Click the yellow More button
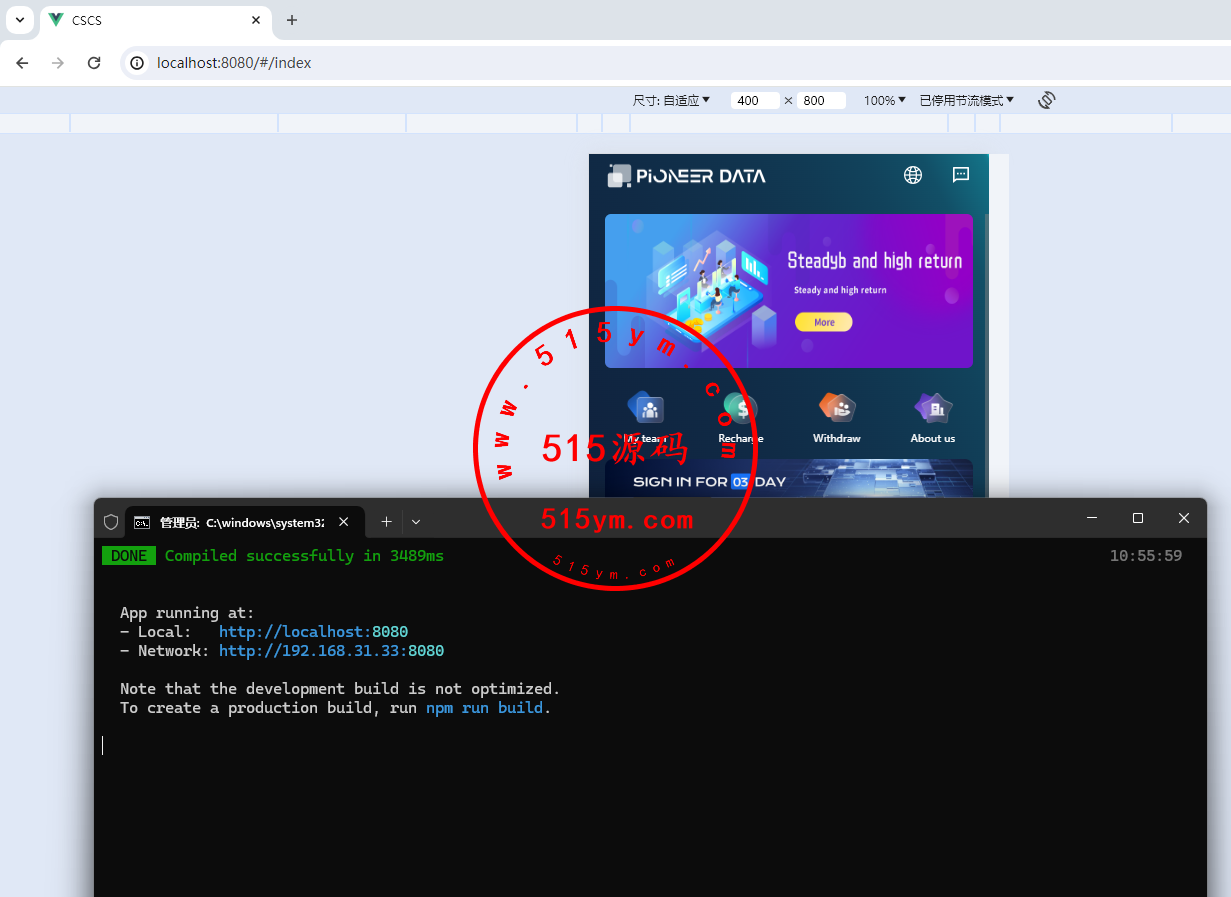The image size is (1231, 897). pos(824,322)
